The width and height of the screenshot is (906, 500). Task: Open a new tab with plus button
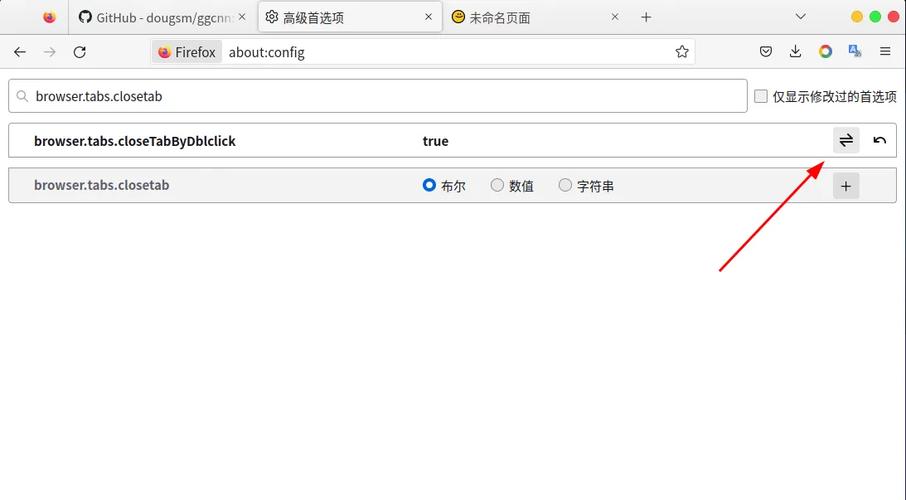pyautogui.click(x=646, y=17)
